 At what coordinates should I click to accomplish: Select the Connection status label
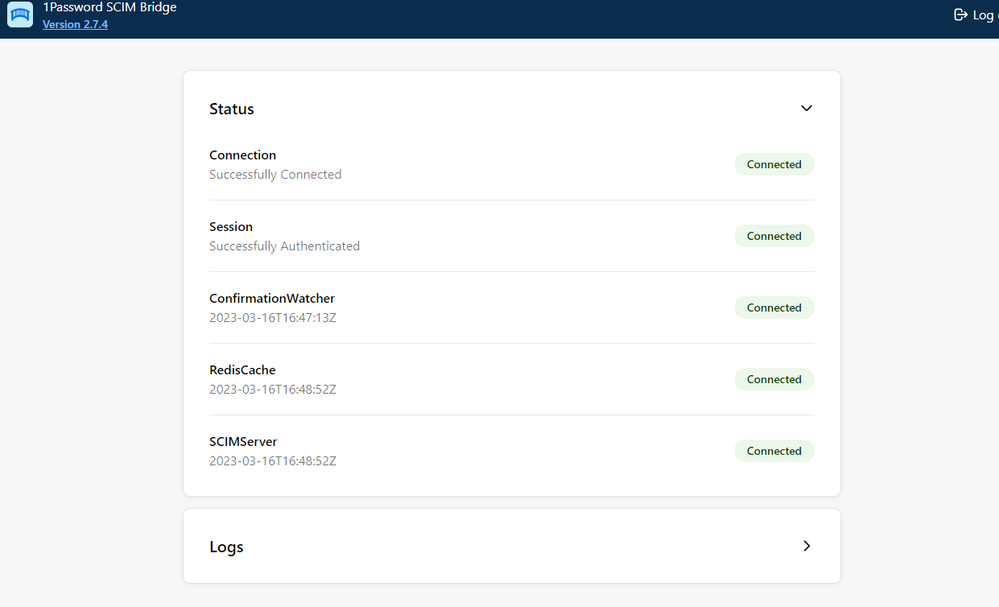coord(242,155)
